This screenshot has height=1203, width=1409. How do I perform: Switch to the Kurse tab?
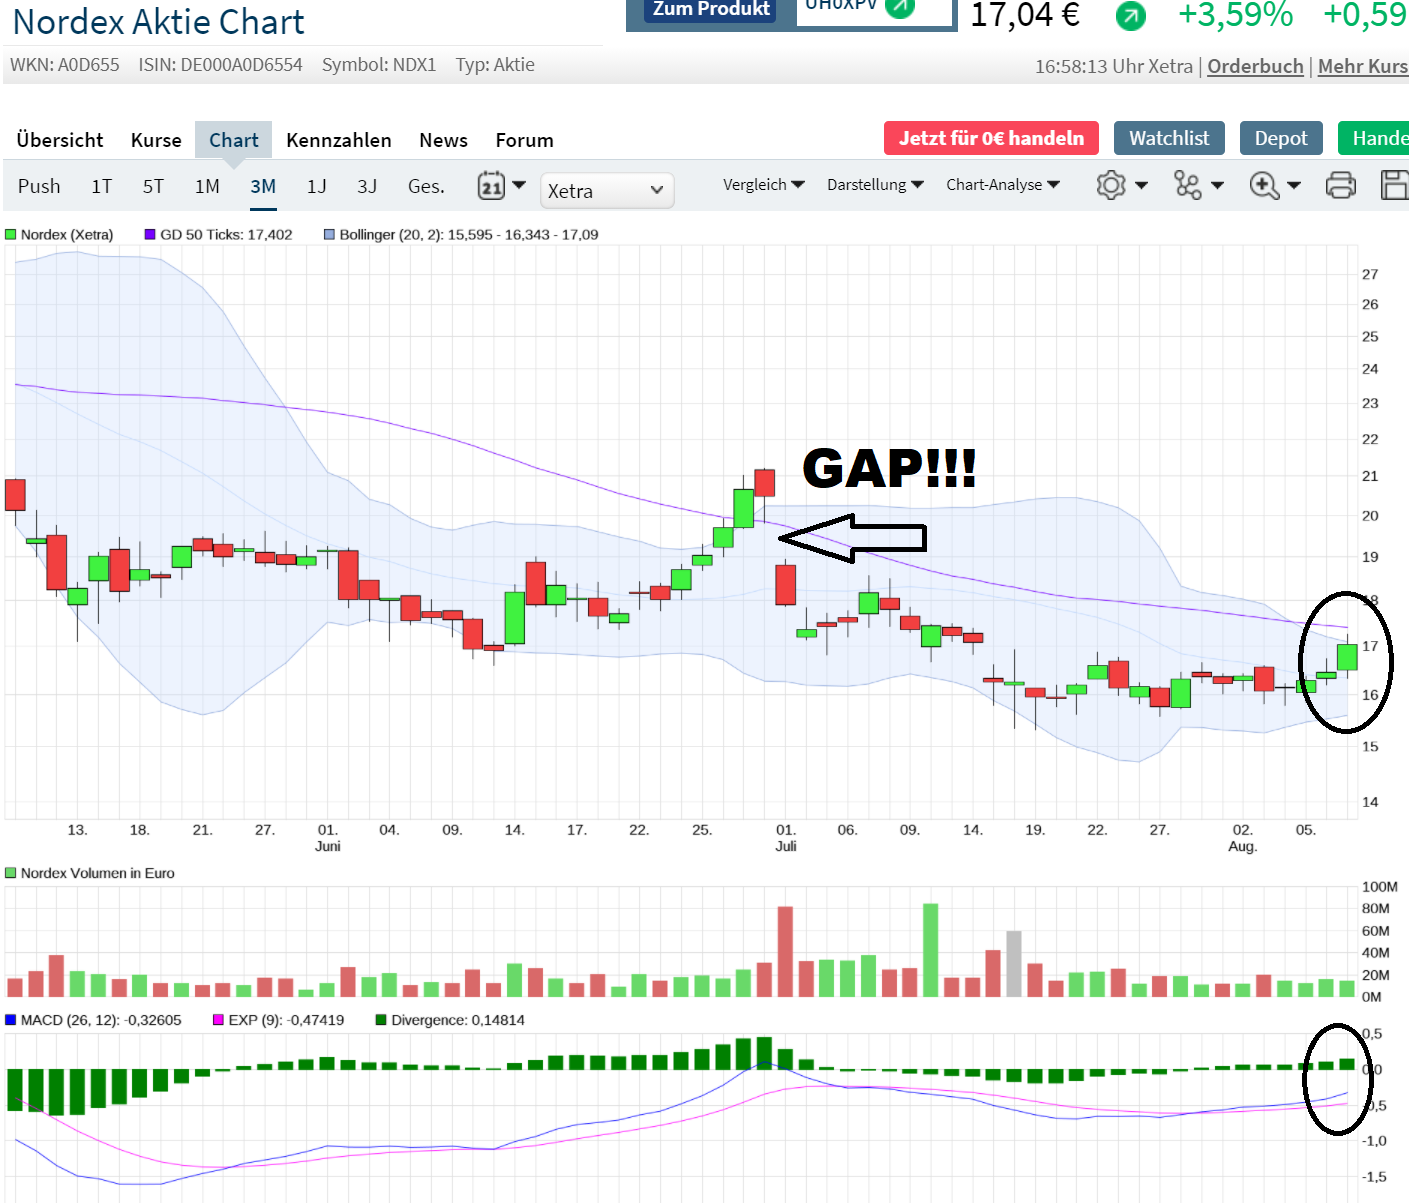coord(156,140)
